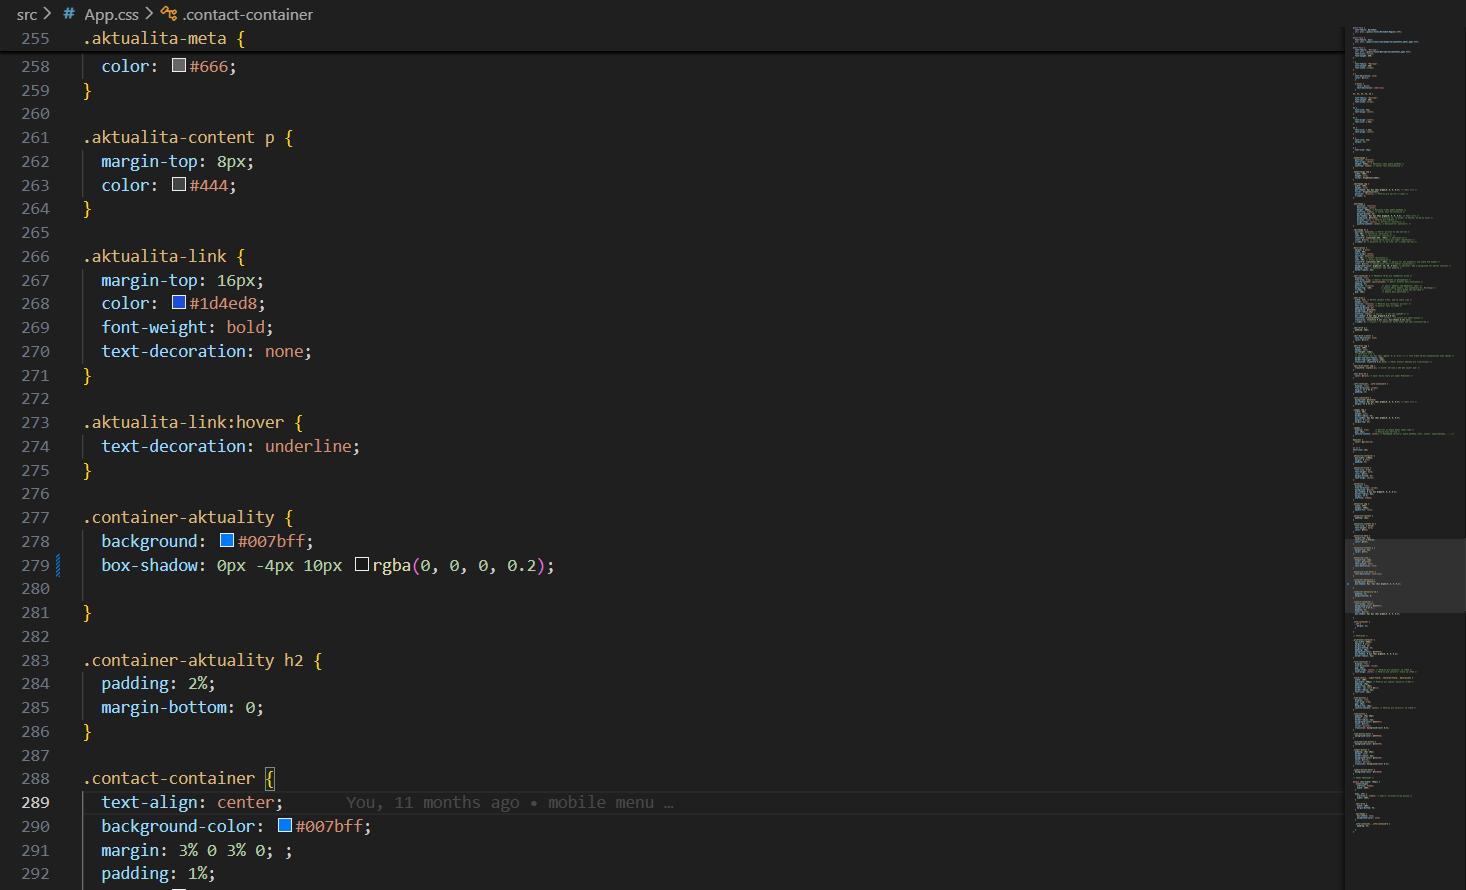This screenshot has height=890, width=1466.
Task: Click the rgba color box in the box-shadow value
Action: tap(361, 564)
